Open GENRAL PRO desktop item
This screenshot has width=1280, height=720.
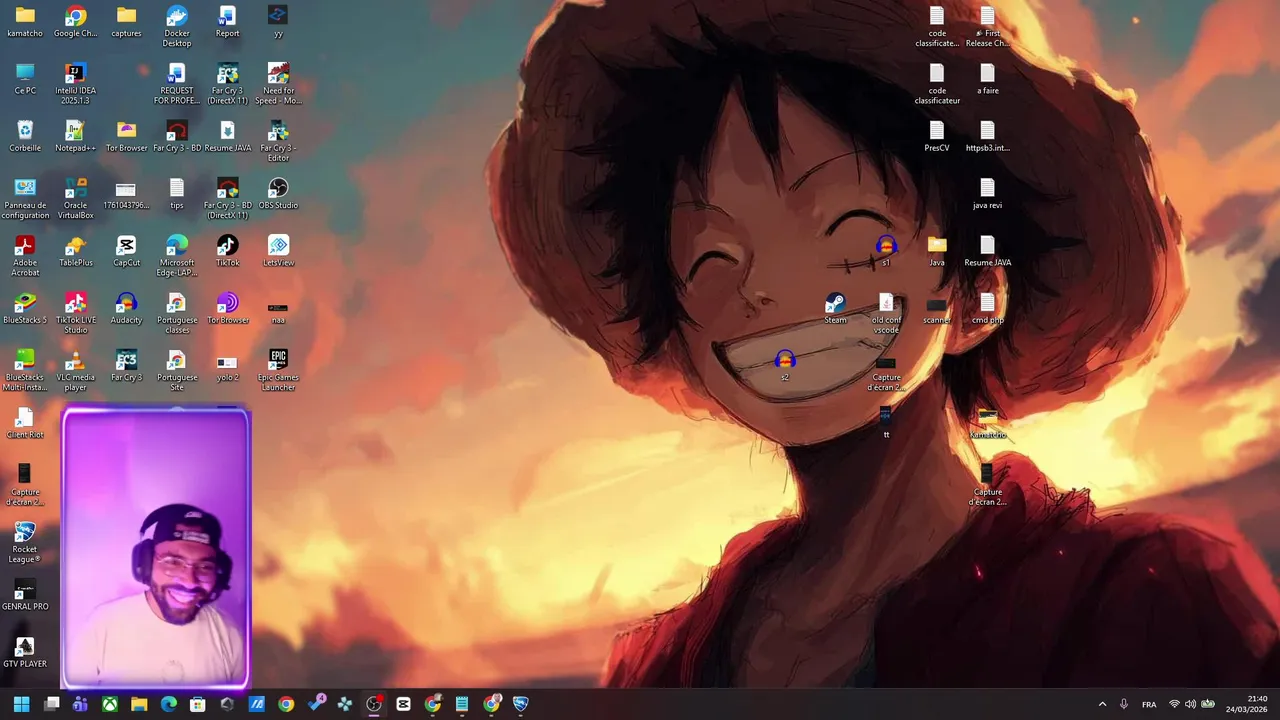coord(25,595)
